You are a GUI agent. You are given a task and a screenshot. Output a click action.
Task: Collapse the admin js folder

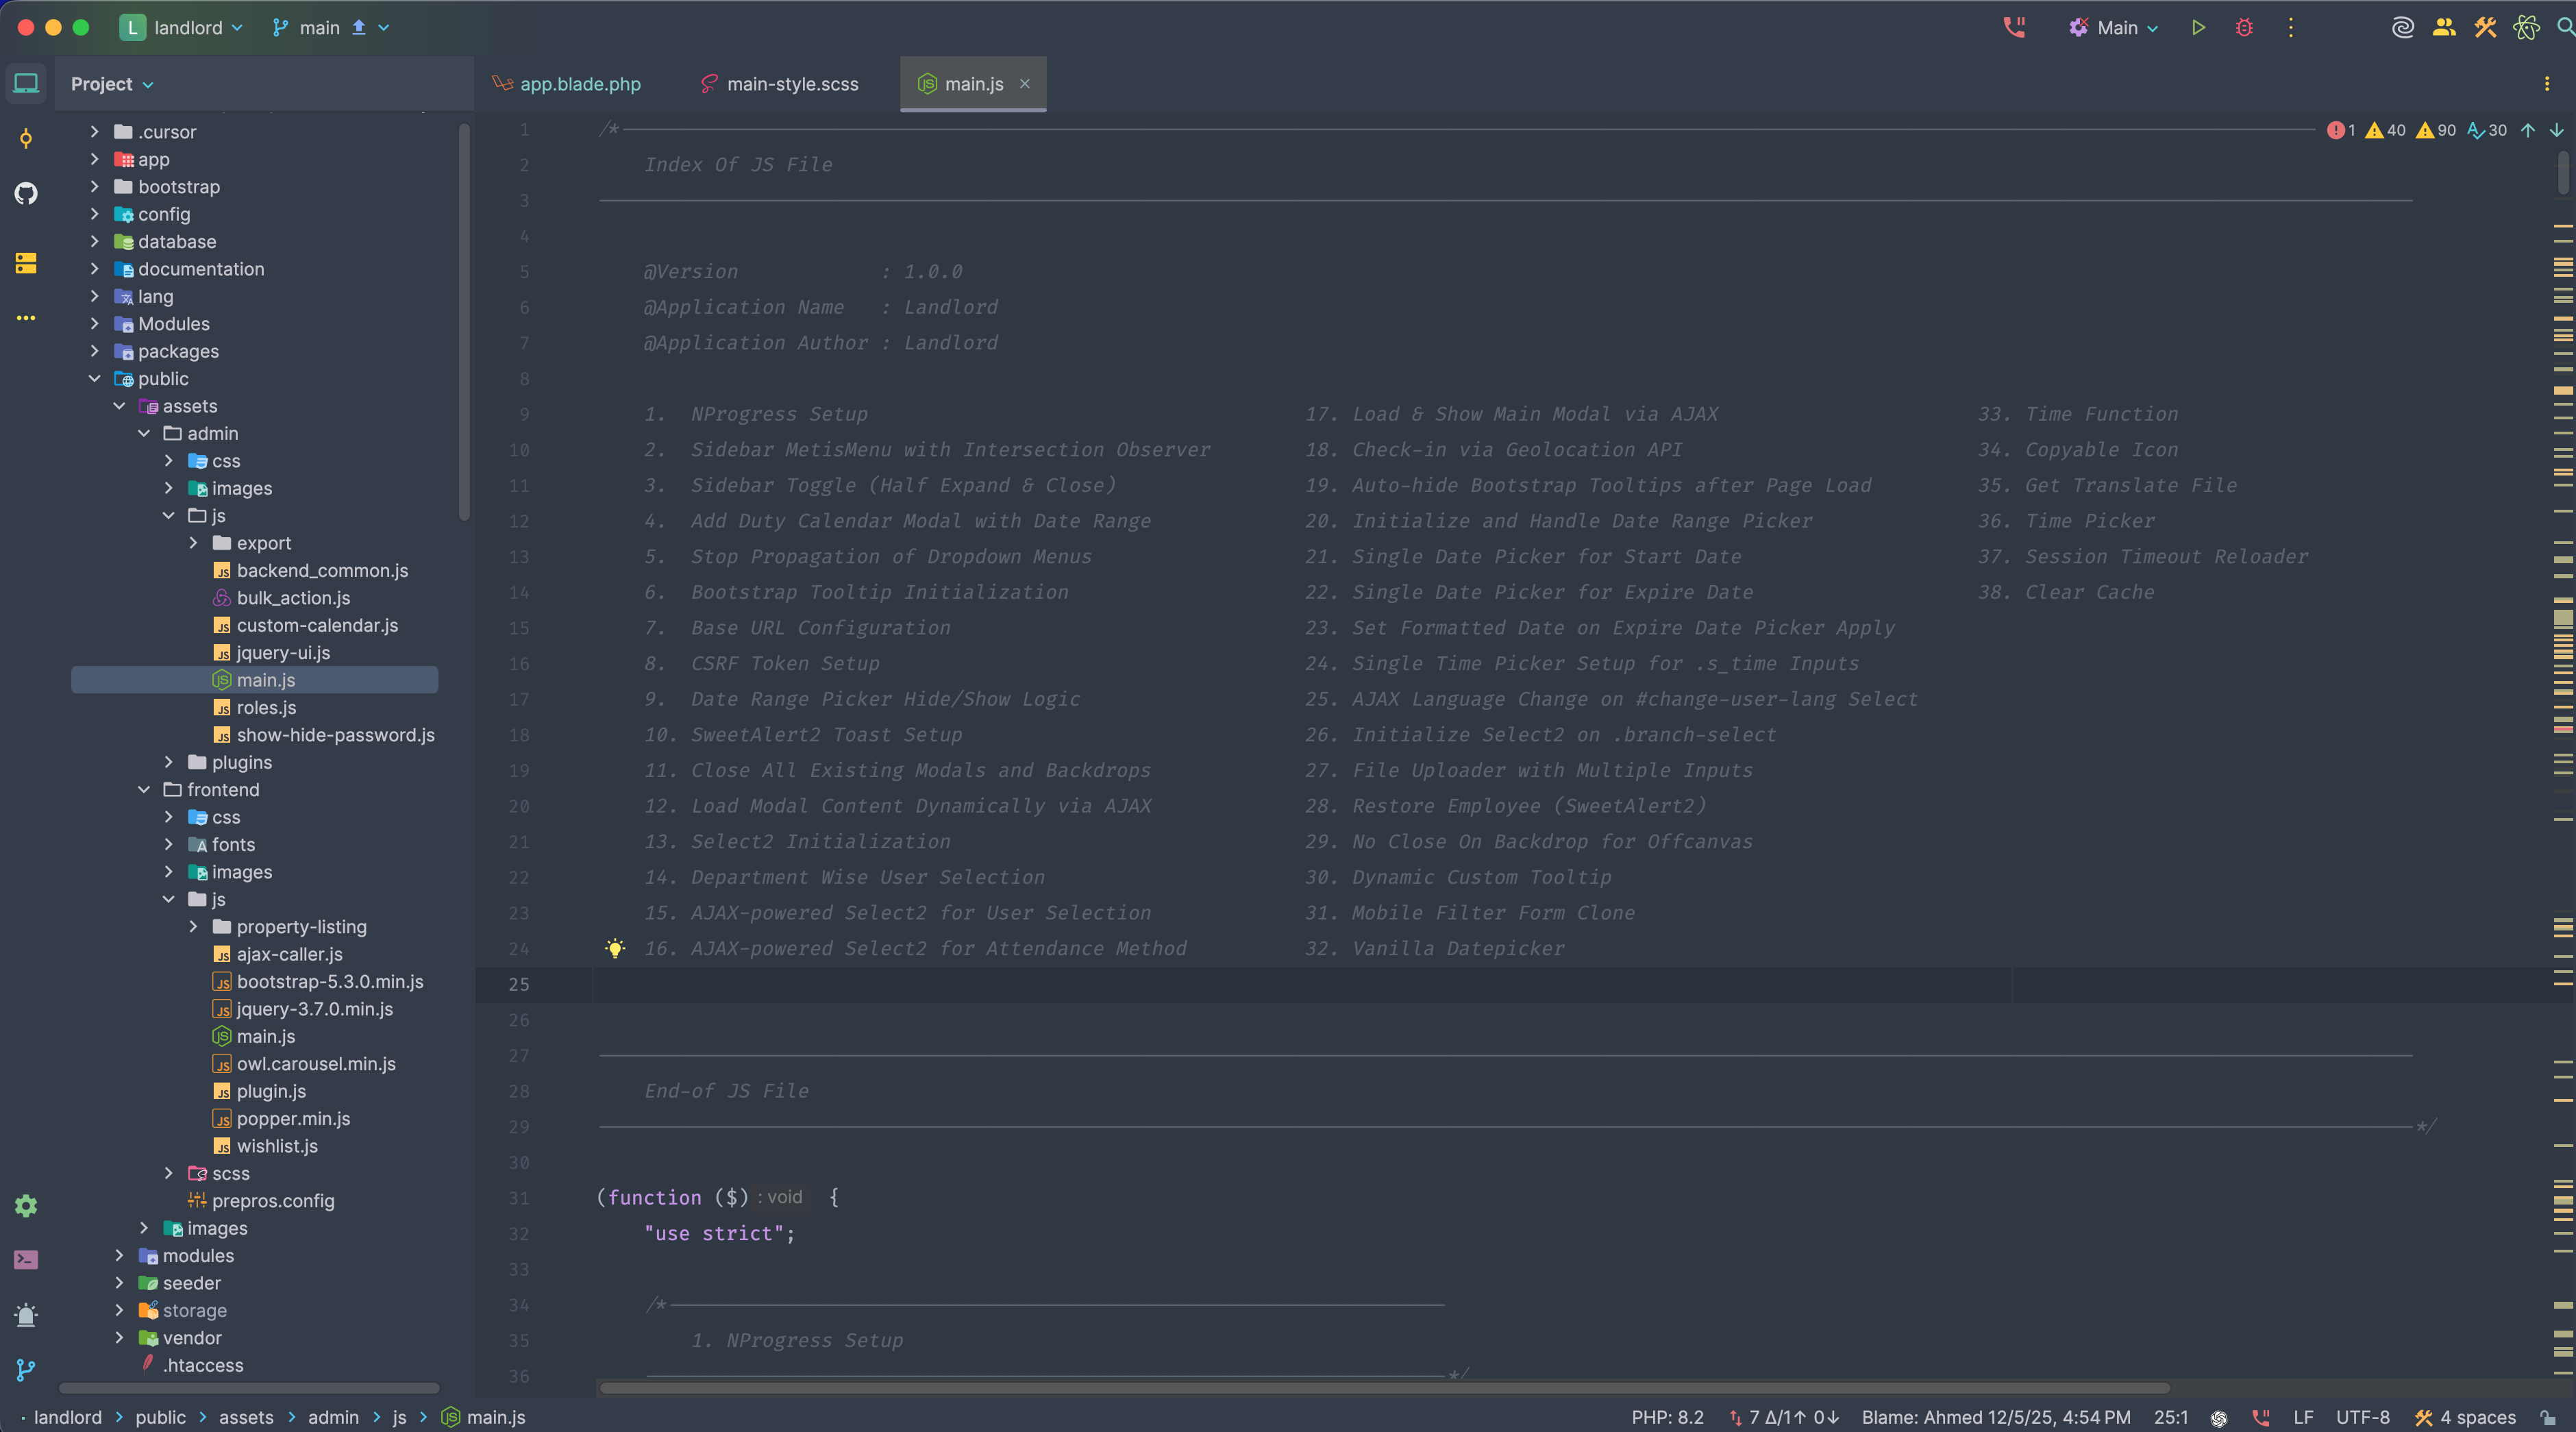tap(169, 515)
